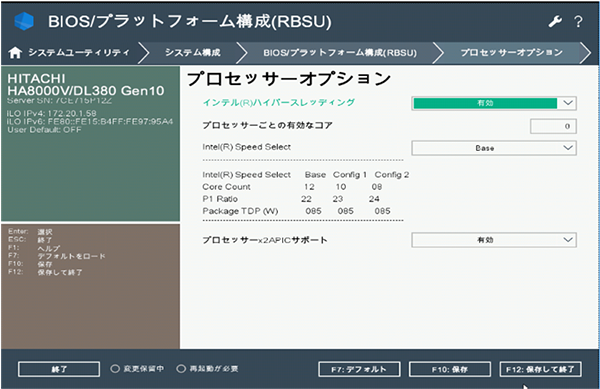Click the F12: 保存して終了 help line
The image size is (600, 389).
[x=45, y=272]
